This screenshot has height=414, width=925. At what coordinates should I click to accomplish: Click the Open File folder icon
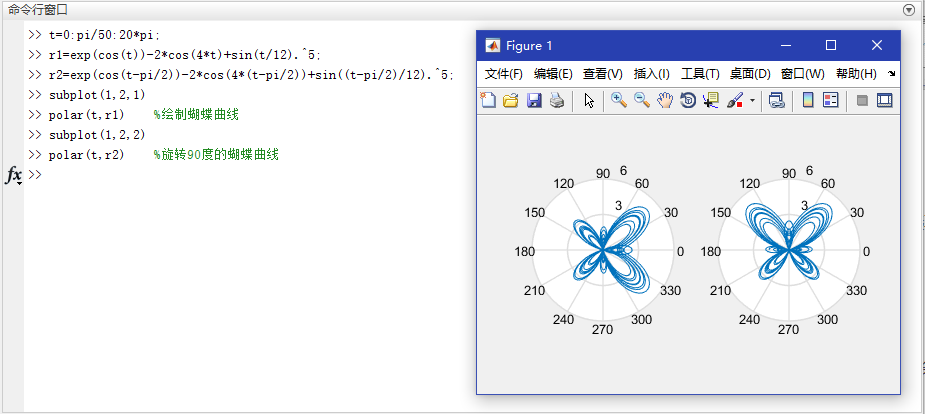coord(510,100)
